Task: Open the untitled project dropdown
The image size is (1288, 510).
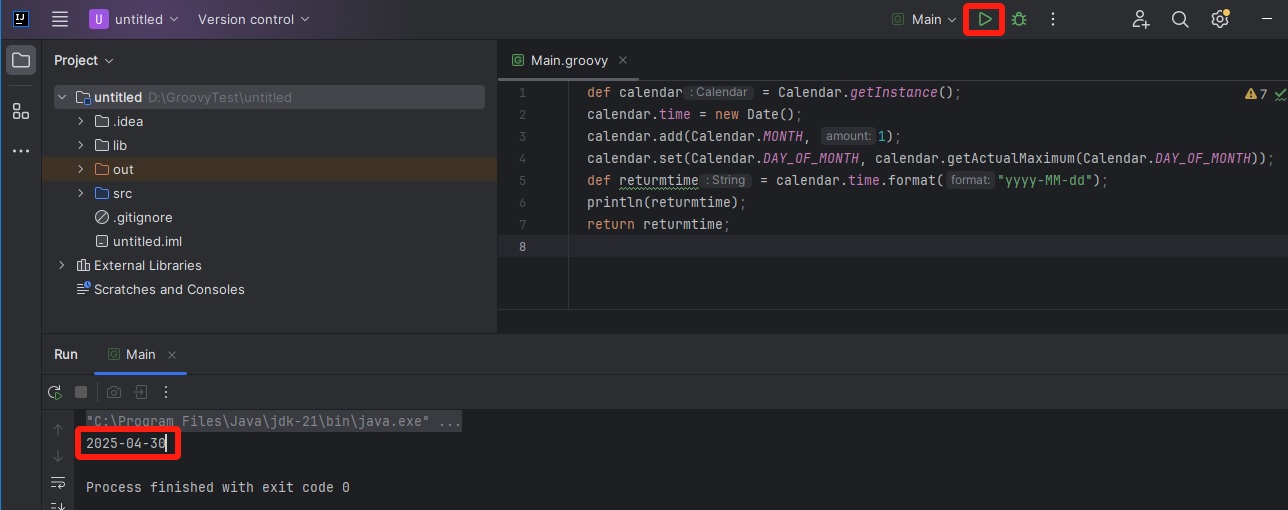Action: [134, 19]
